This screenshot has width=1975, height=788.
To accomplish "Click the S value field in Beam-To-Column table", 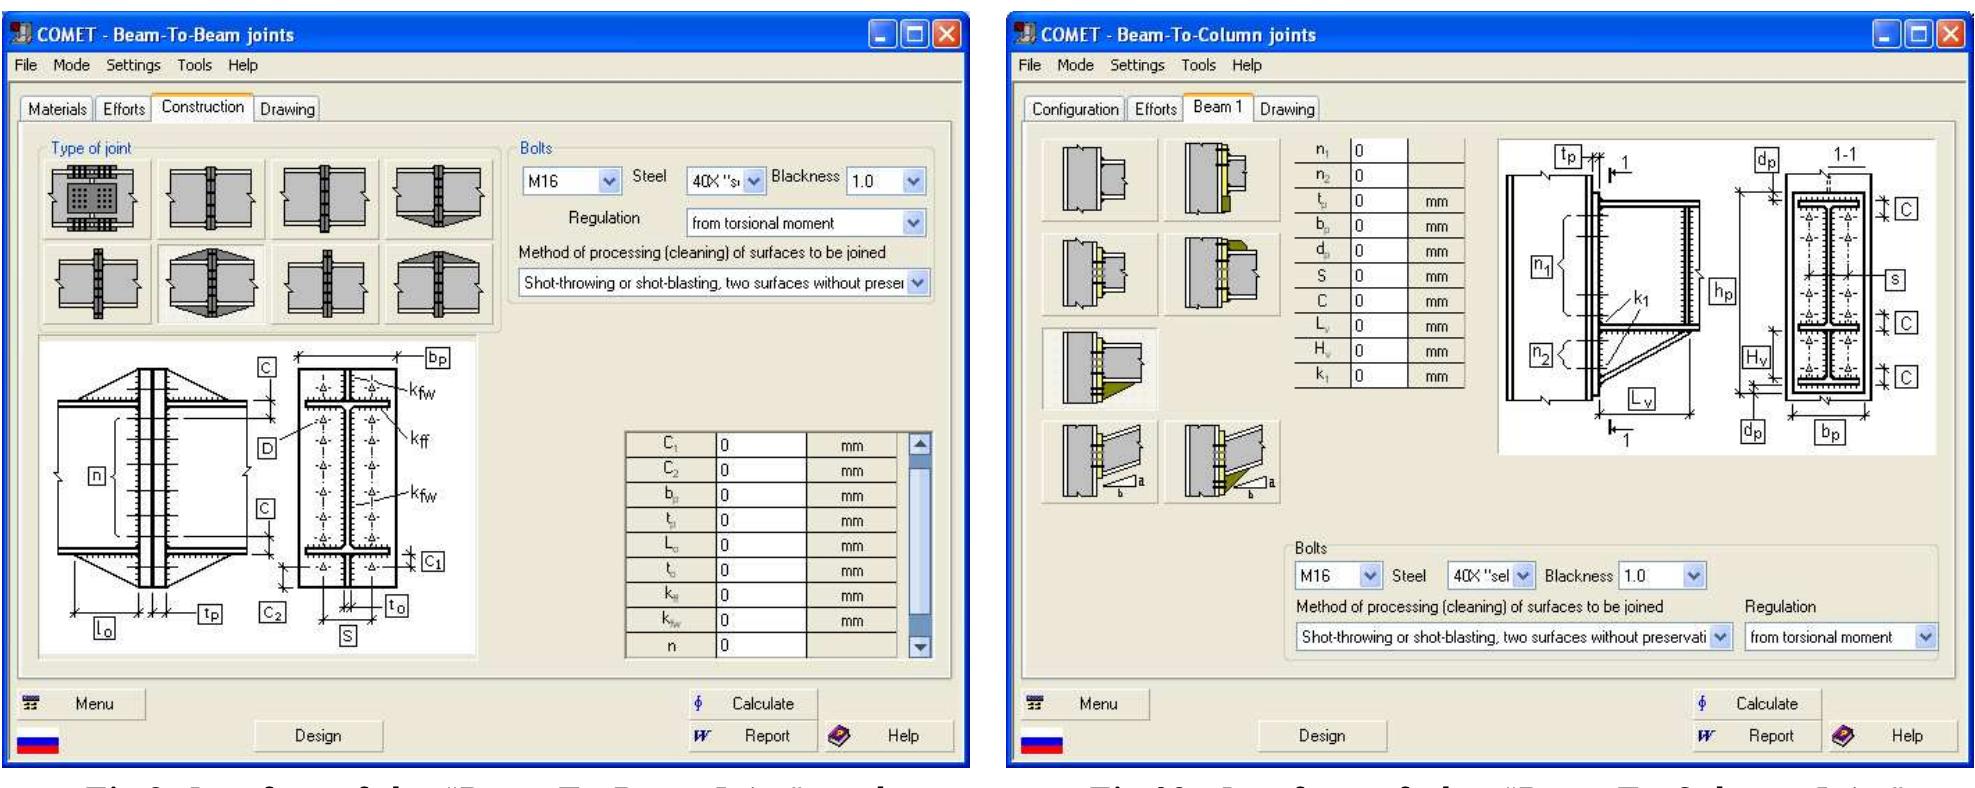I will (1379, 276).
